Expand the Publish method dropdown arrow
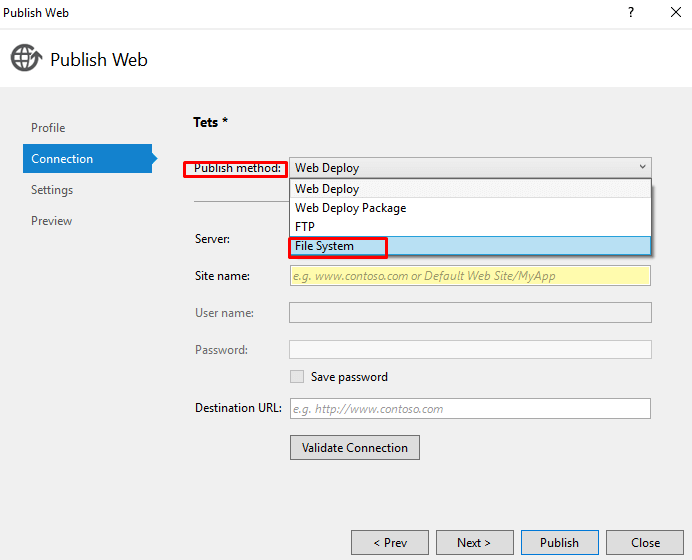This screenshot has width=692, height=560. [x=642, y=167]
